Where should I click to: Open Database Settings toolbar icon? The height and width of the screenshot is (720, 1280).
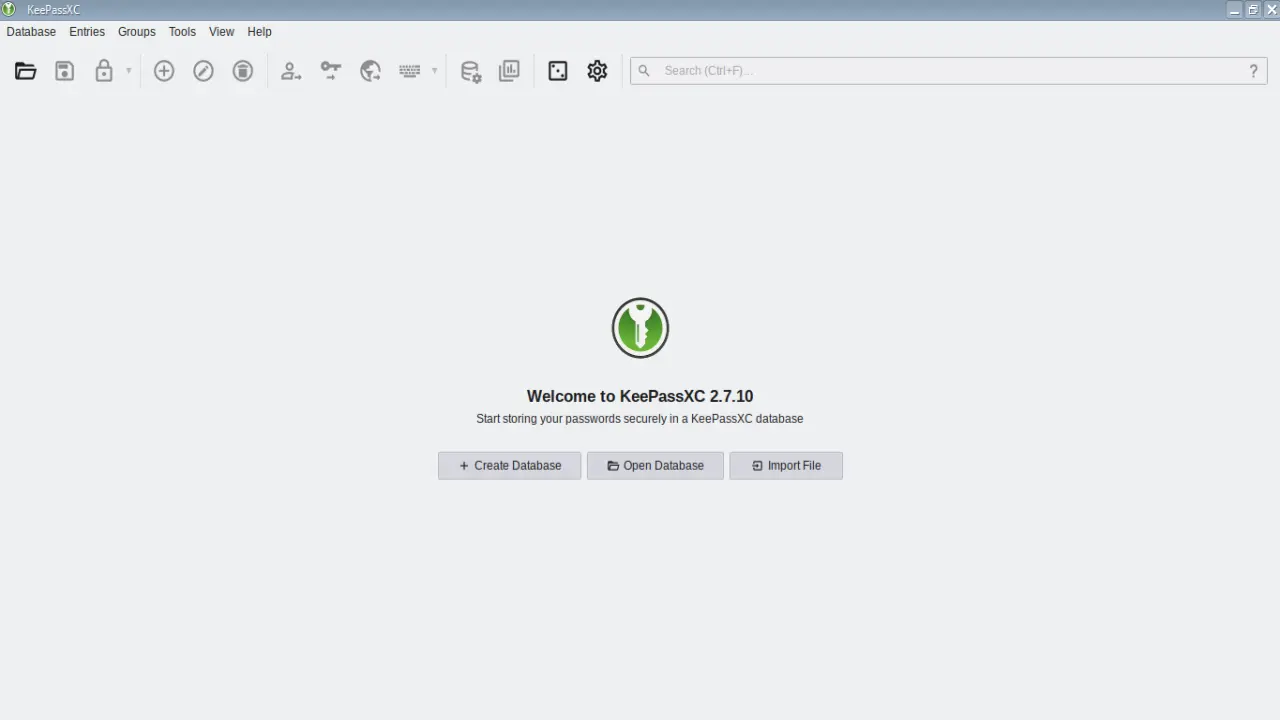click(x=470, y=71)
